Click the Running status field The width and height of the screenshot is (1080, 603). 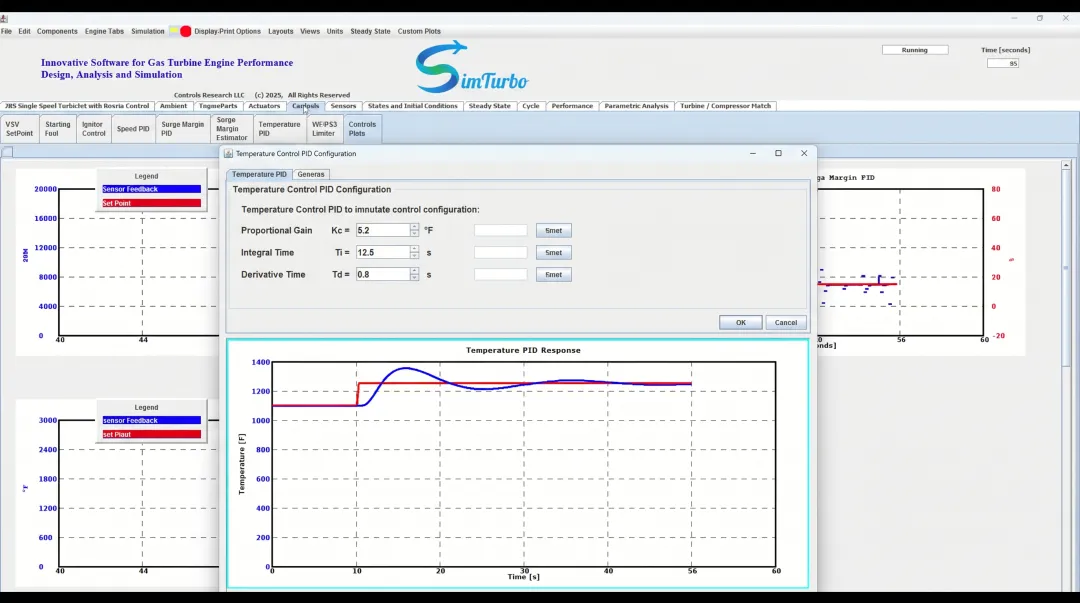pyautogui.click(x=915, y=50)
